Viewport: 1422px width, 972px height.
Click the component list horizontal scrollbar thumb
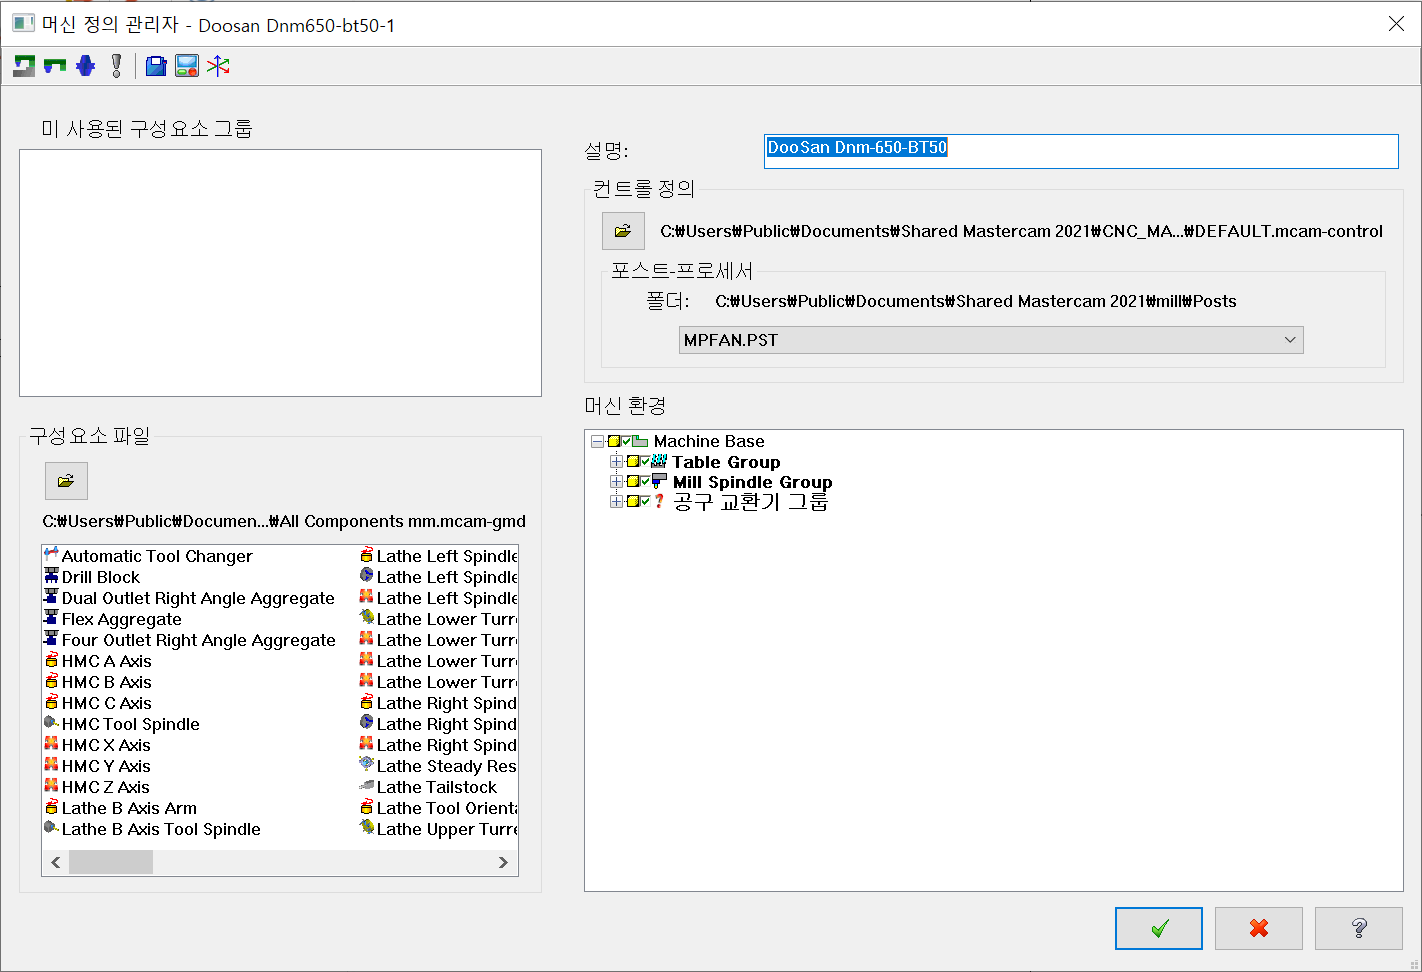pyautogui.click(x=111, y=862)
